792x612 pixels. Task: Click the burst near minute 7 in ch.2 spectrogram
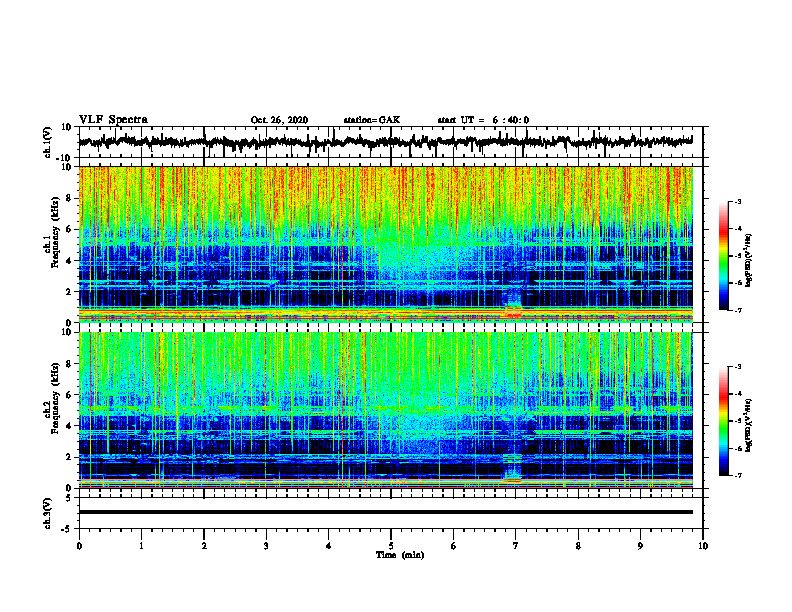(x=512, y=468)
